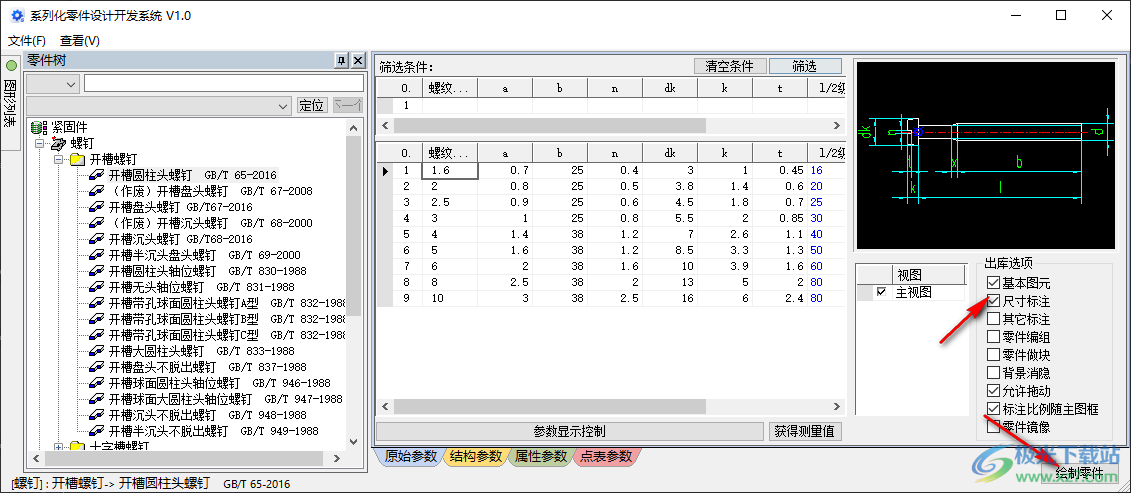Enable the 零件编组 checkbox

point(993,336)
